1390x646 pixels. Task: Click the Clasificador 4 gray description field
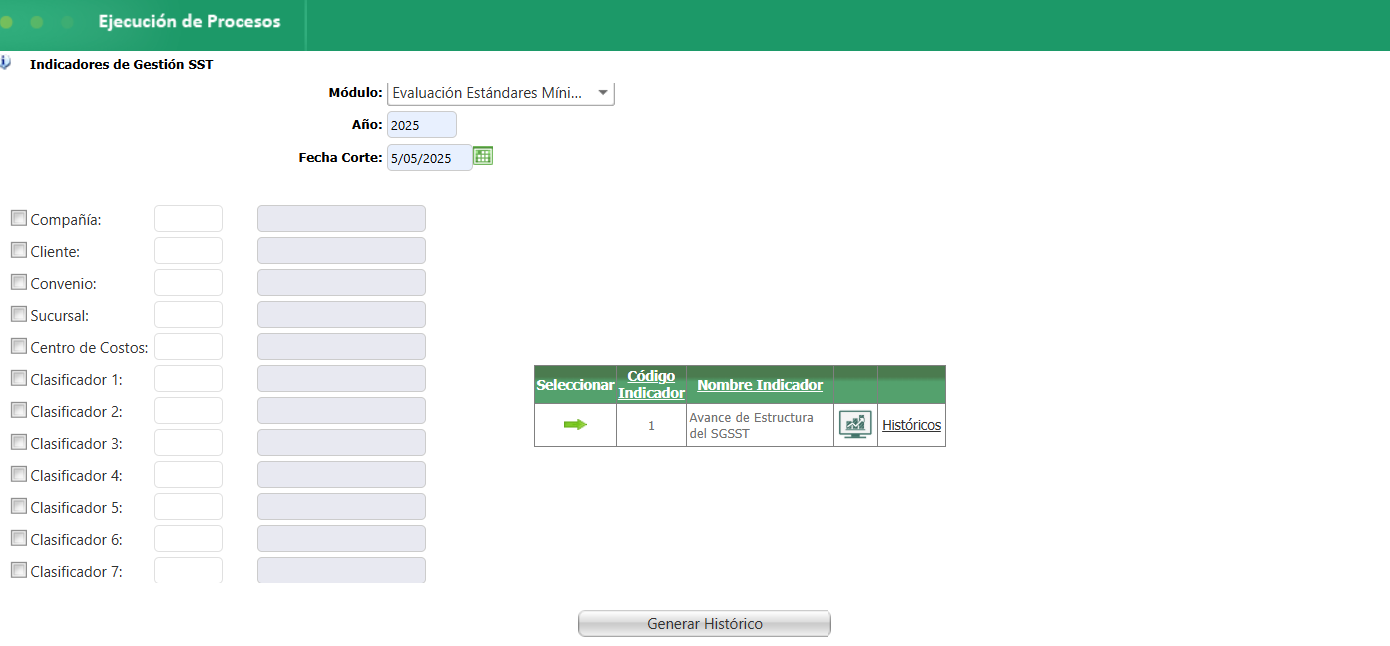coord(341,475)
